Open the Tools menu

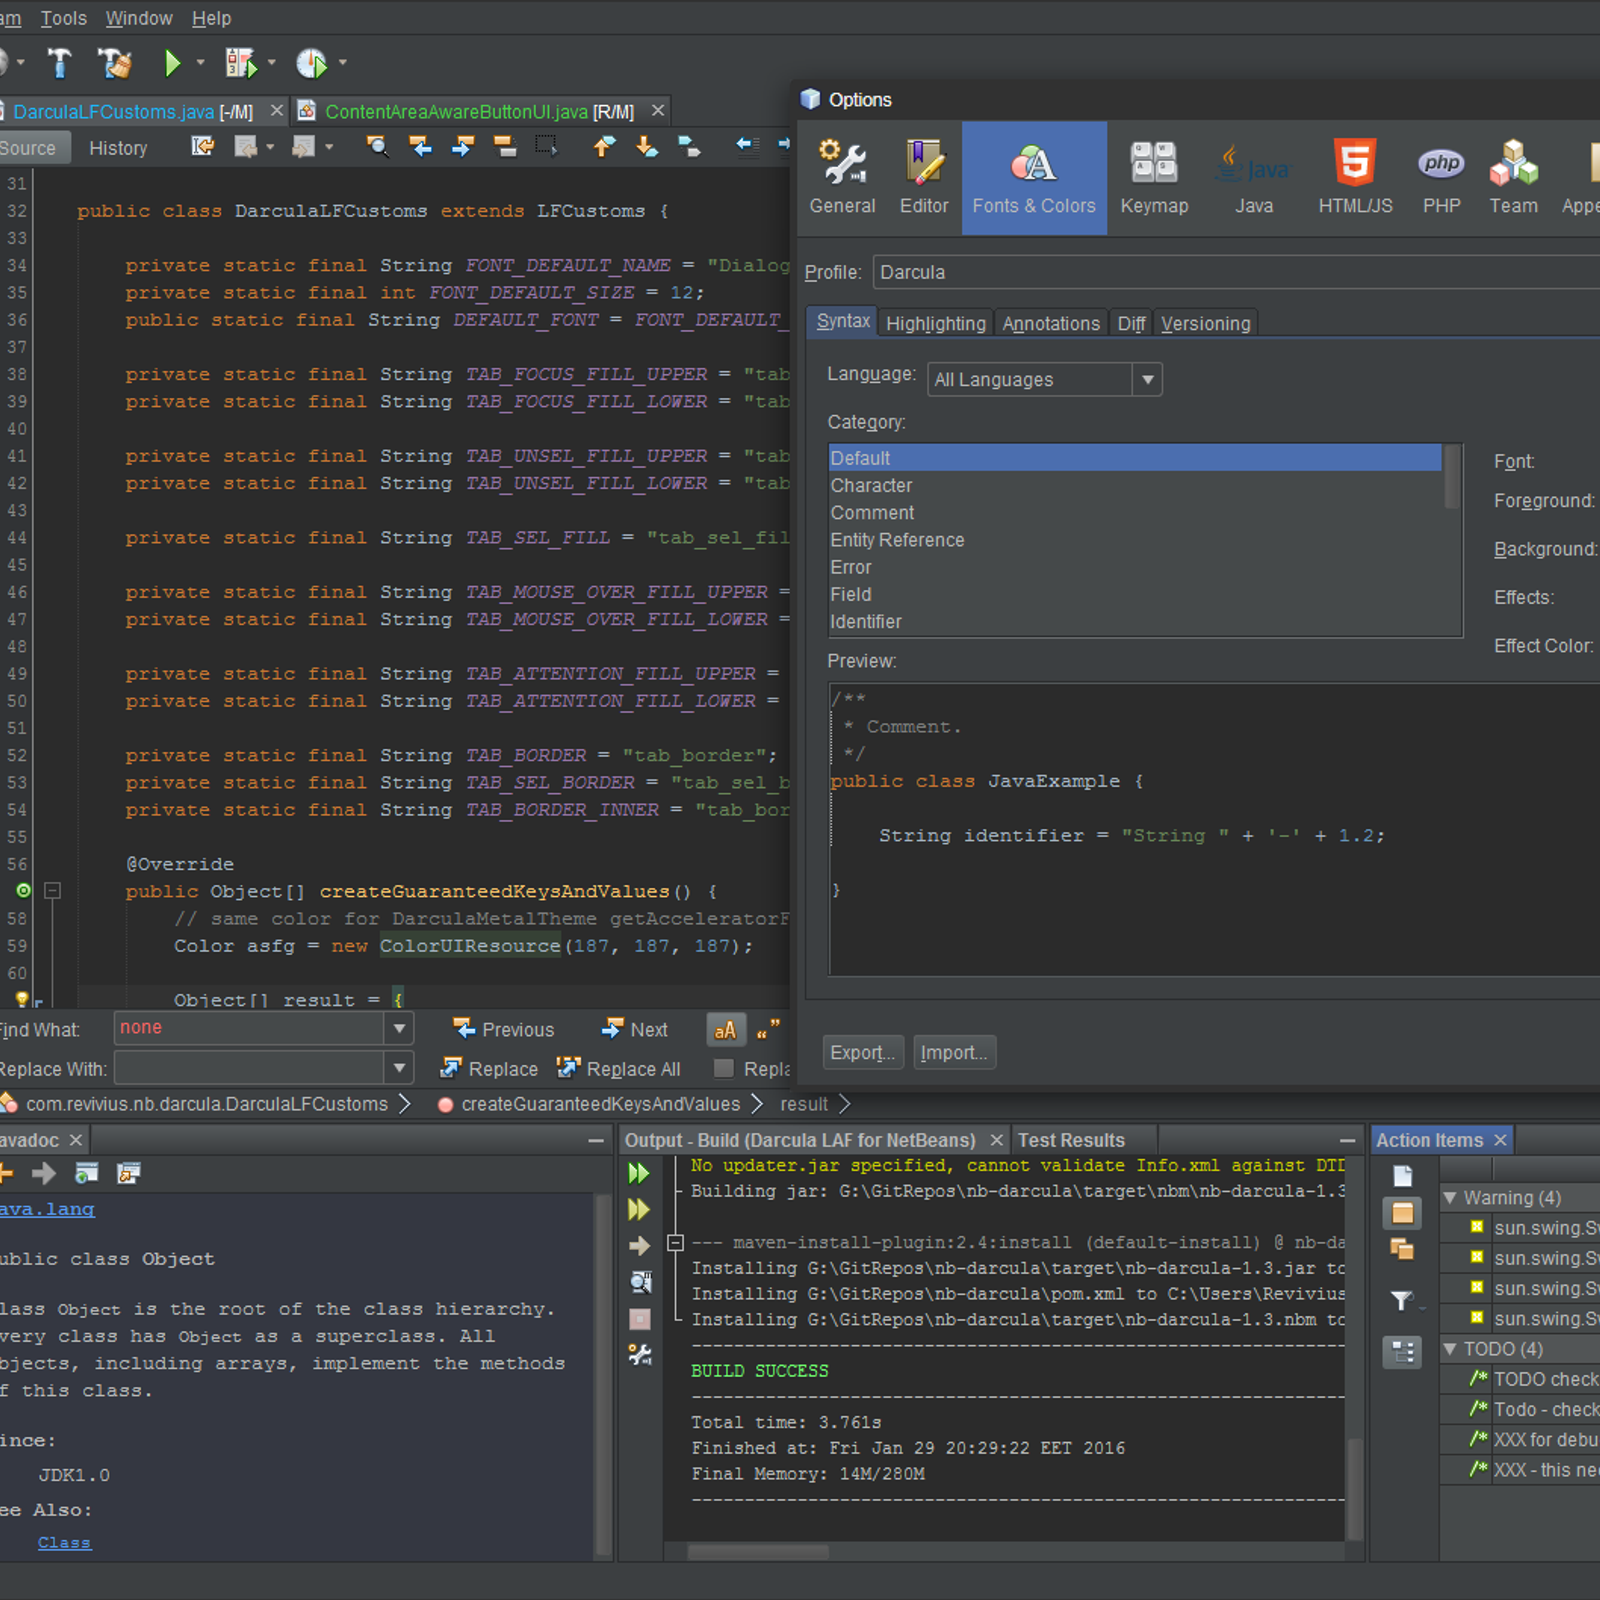pos(63,18)
